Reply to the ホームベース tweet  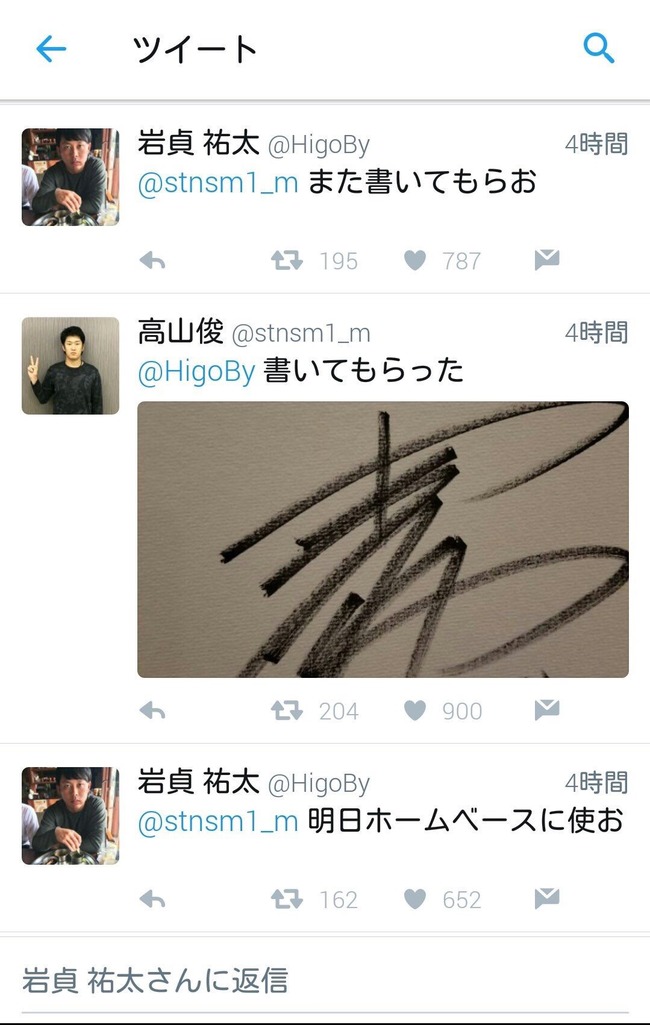pyautogui.click(x=152, y=899)
